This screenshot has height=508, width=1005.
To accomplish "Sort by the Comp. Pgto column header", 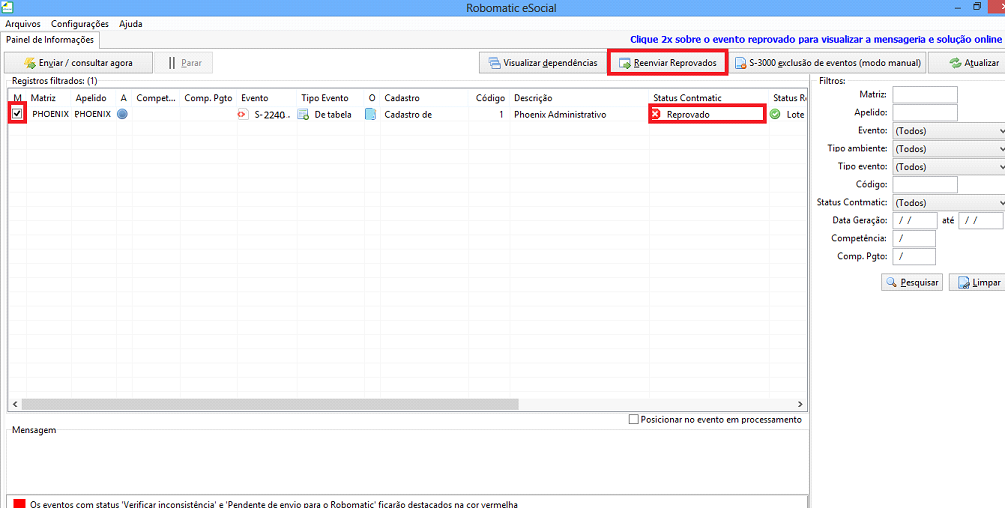I will [208, 98].
